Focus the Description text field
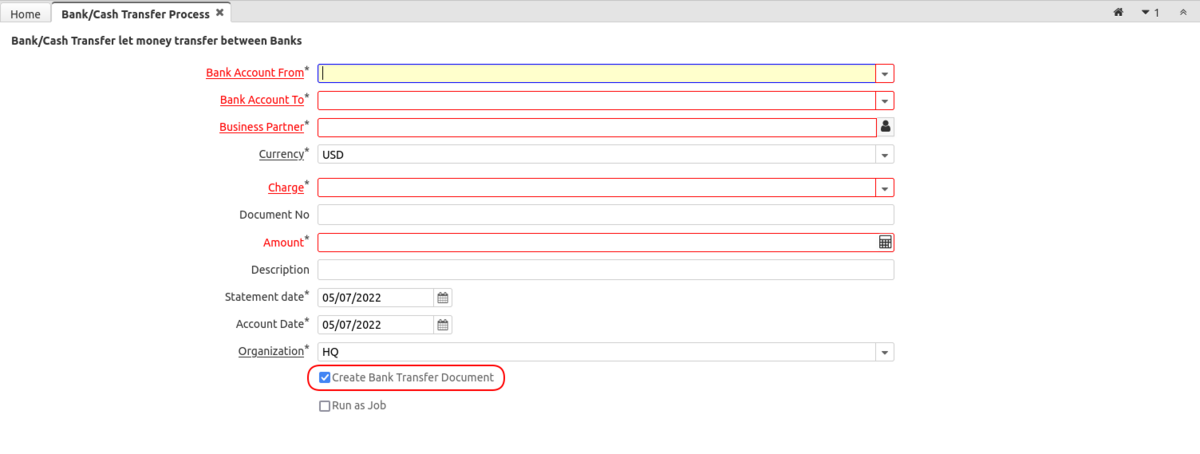 (605, 270)
